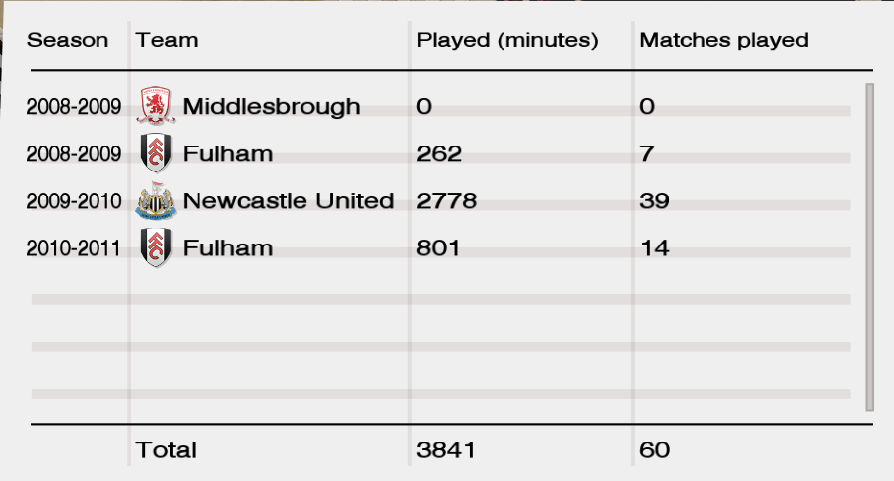Open the Newcastle United team name
This screenshot has height=481, width=894.
pos(288,201)
